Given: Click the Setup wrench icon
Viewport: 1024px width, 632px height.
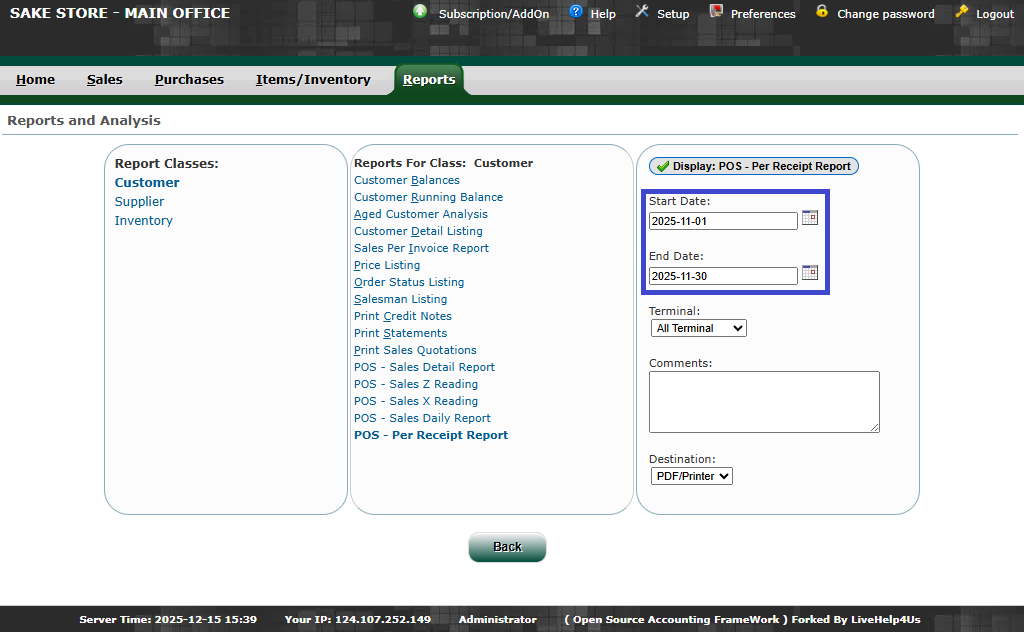Looking at the screenshot, I should tap(641, 12).
